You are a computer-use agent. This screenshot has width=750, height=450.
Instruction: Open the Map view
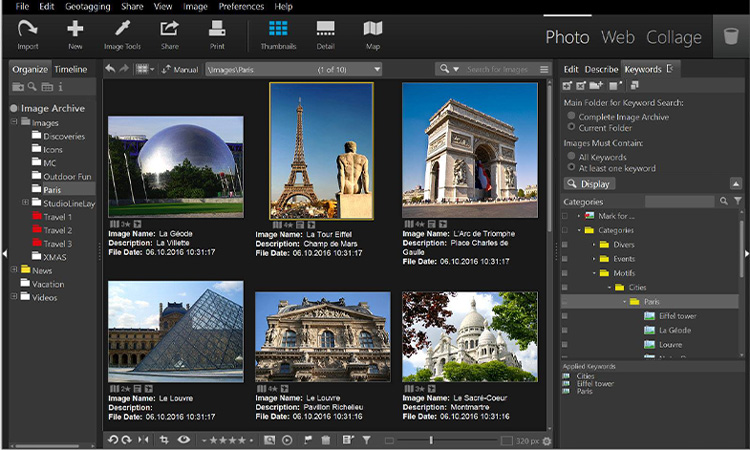373,34
